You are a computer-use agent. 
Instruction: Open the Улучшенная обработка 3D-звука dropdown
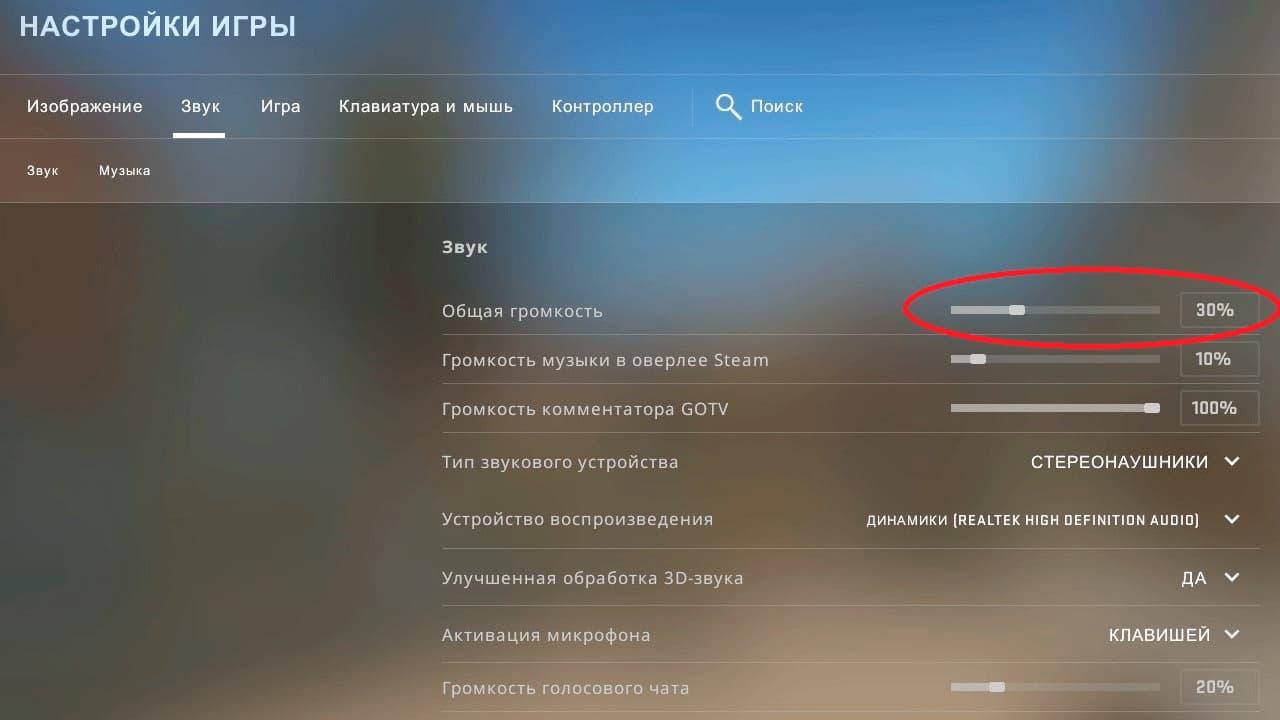(x=1232, y=577)
